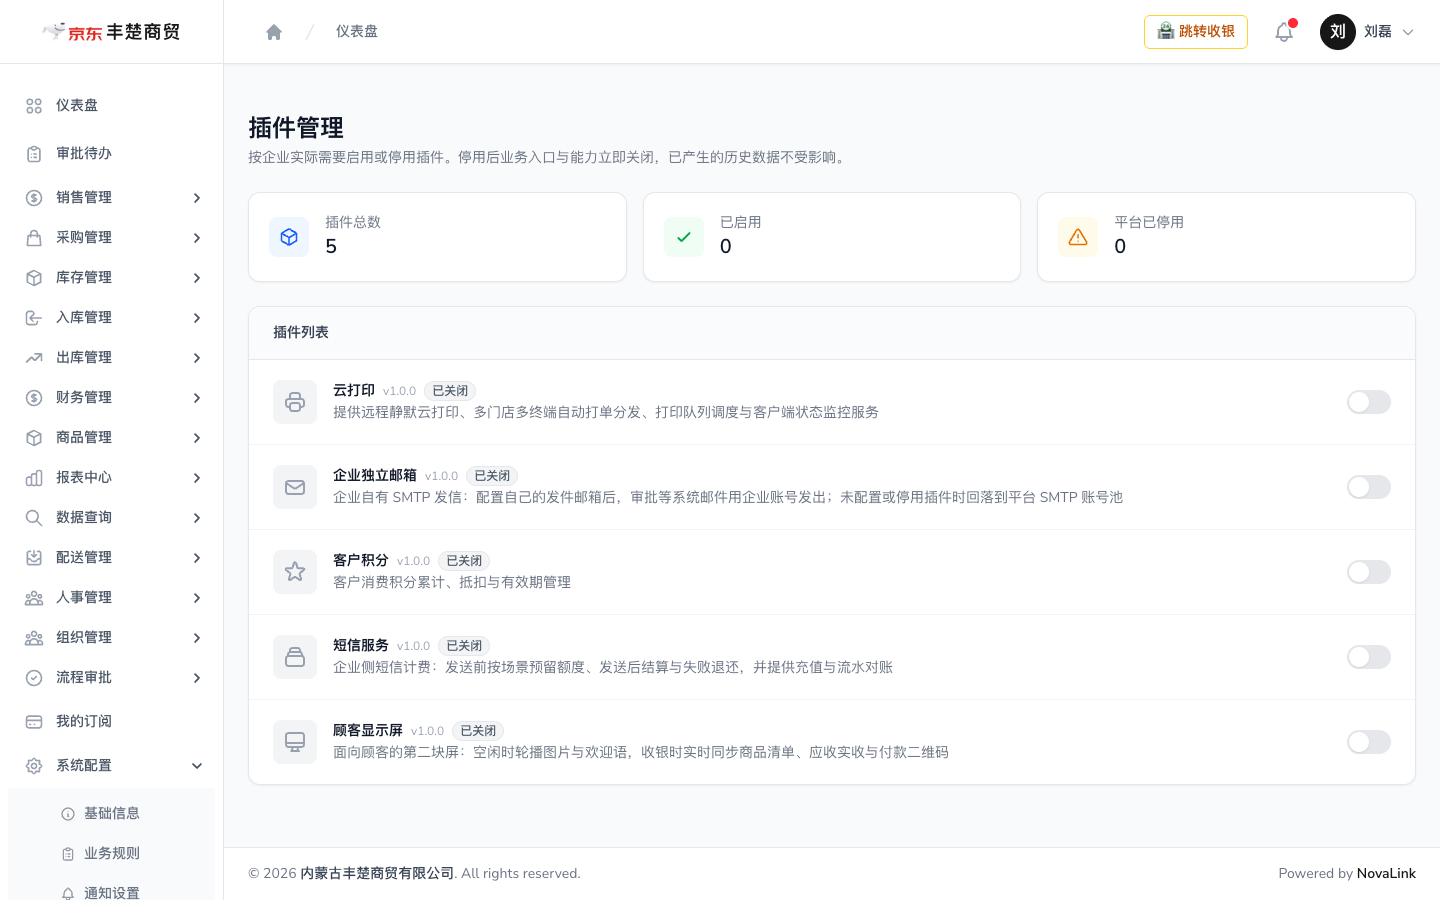Turn on the 短信服务 switch
The height and width of the screenshot is (900, 1440).
click(1369, 657)
